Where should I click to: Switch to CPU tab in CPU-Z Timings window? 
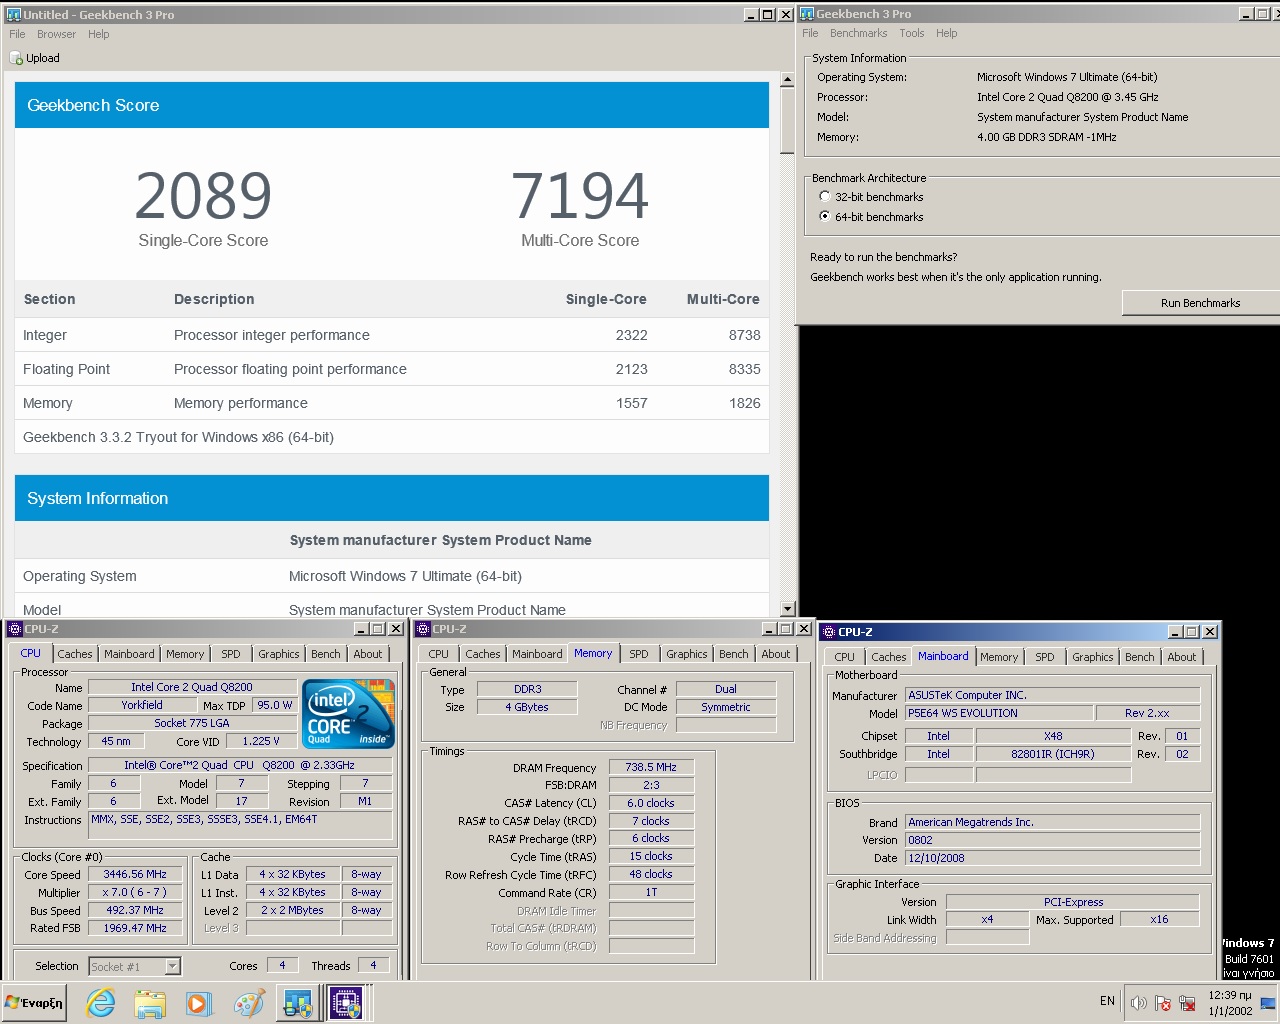438,654
